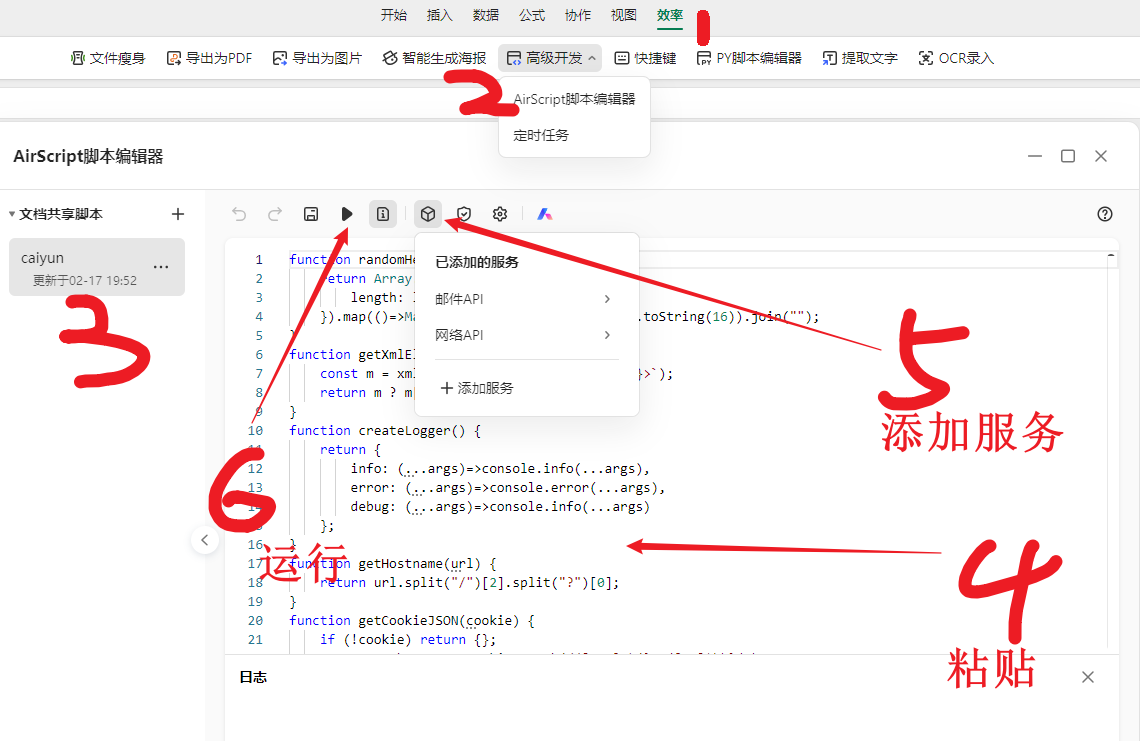The width and height of the screenshot is (1140, 741).
Task: Click the shield permissions icon
Action: click(464, 213)
